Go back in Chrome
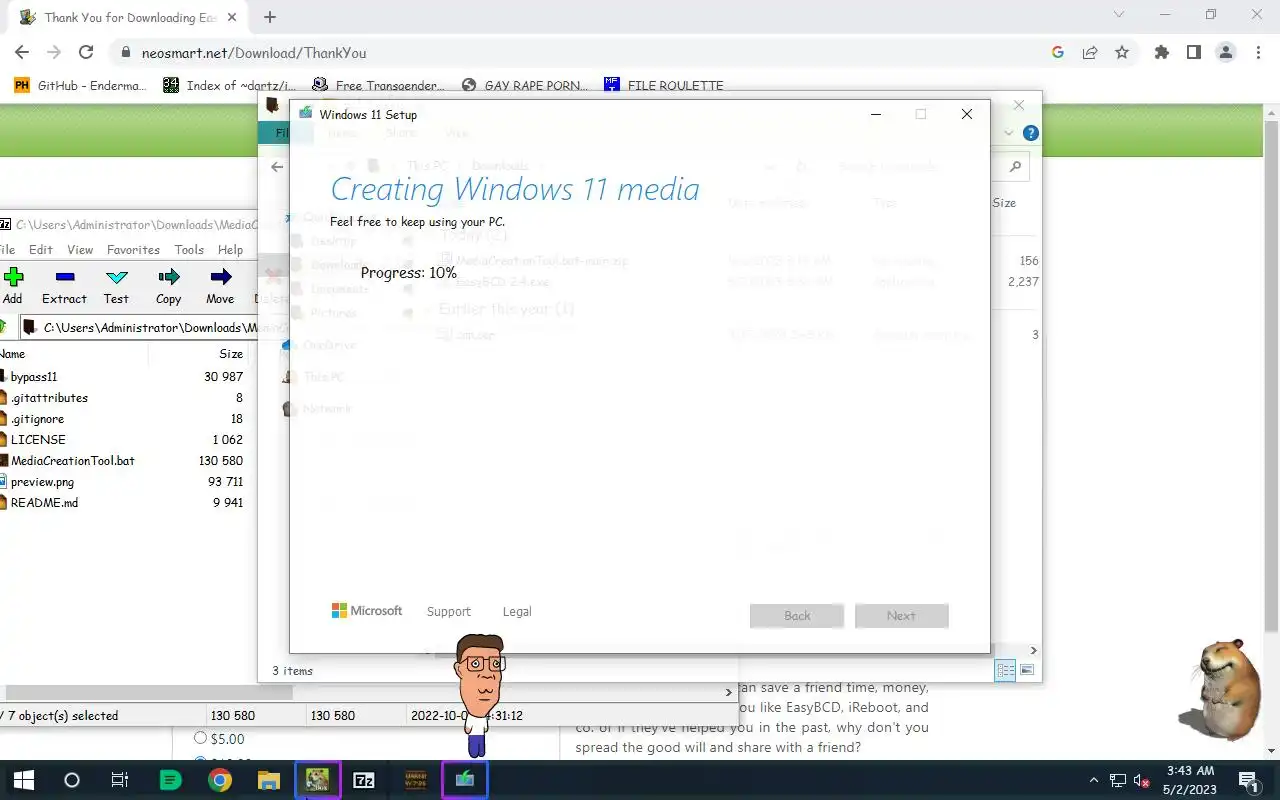1280x800 pixels. [22, 53]
